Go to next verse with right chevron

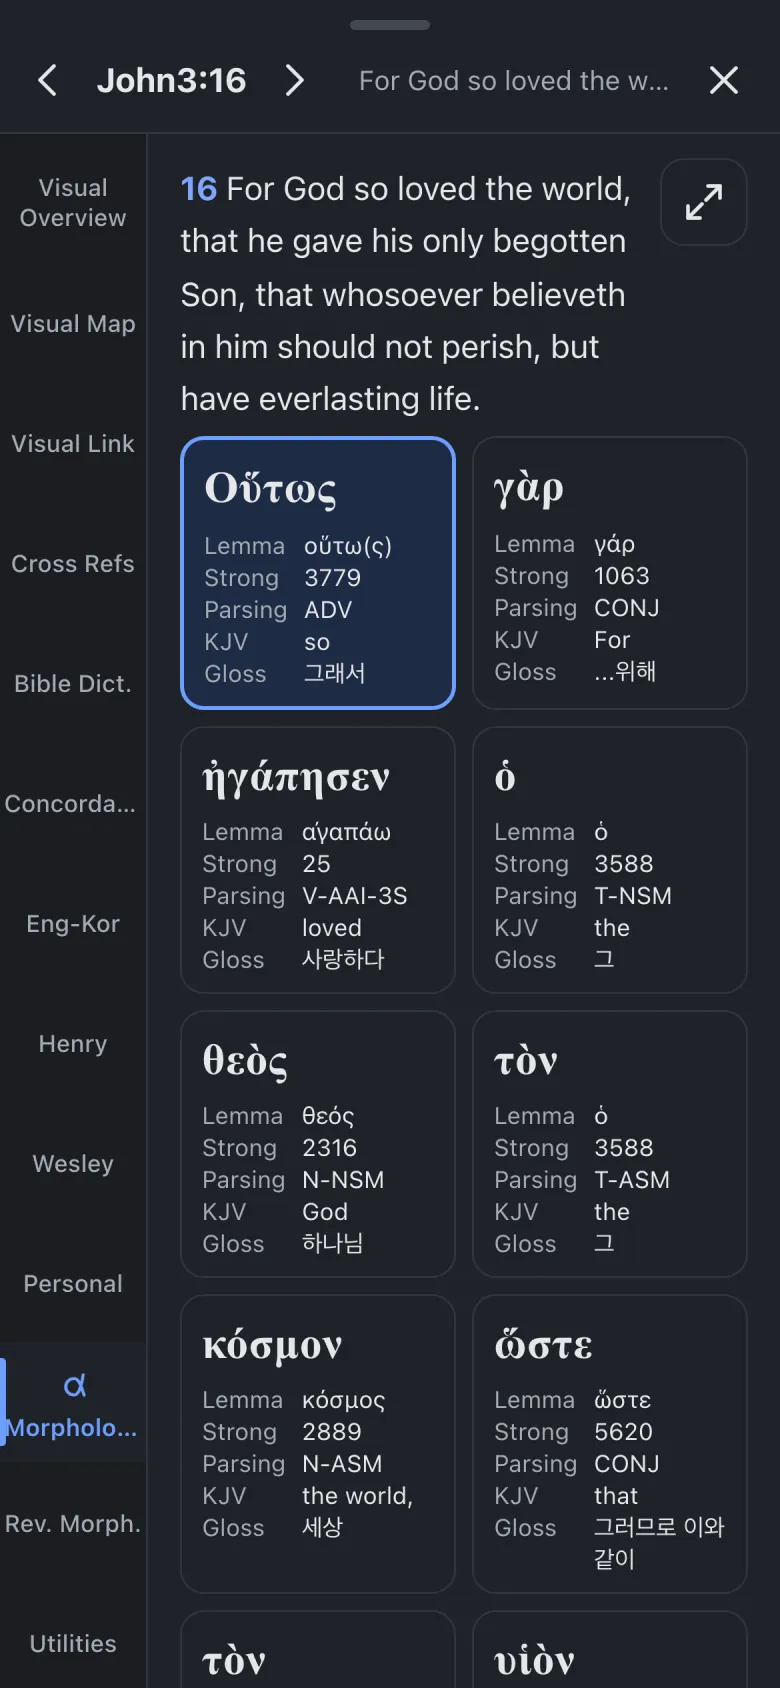click(x=294, y=80)
